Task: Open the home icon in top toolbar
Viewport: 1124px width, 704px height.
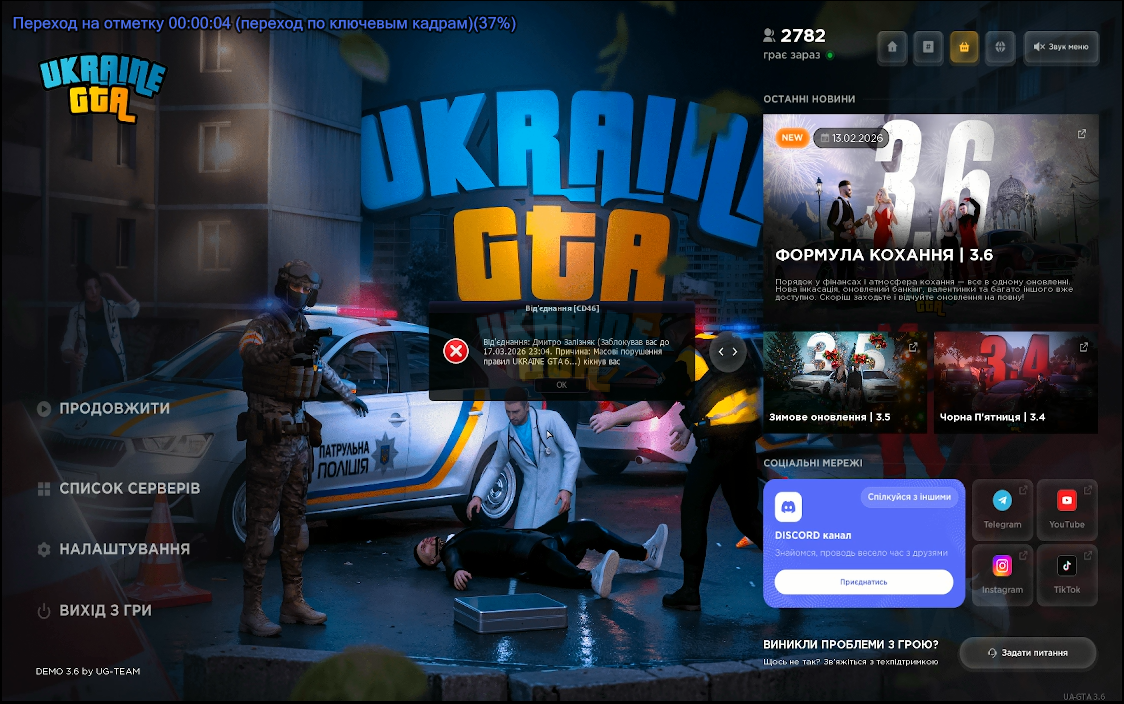Action: [x=892, y=47]
